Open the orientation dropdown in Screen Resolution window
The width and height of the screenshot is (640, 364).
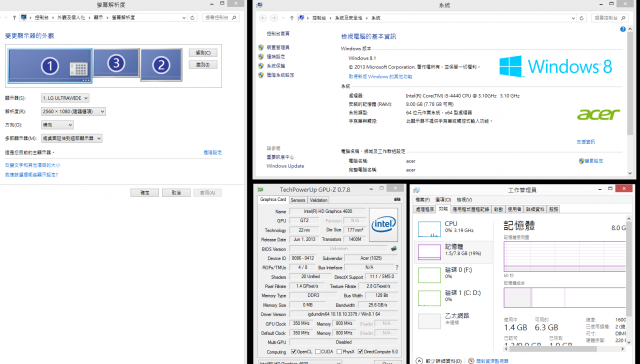[57, 125]
